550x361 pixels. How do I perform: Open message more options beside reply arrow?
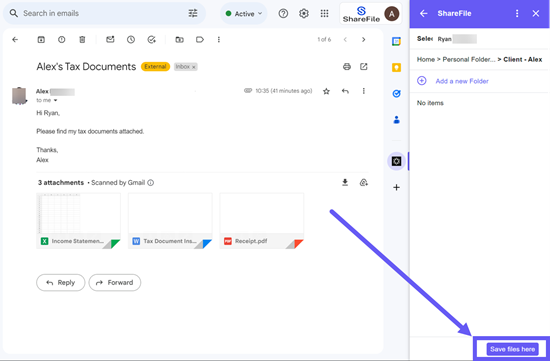(363, 91)
